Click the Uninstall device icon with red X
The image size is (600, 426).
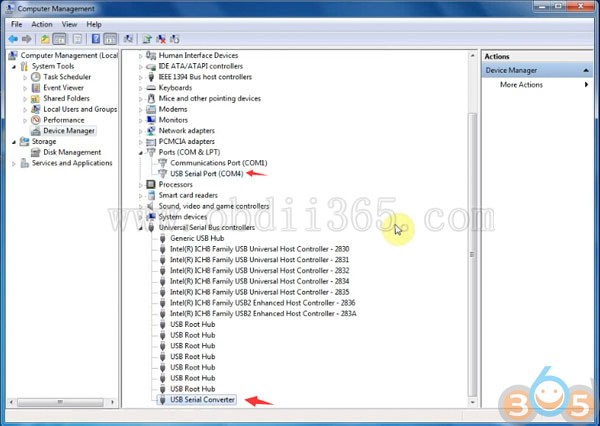(161, 39)
